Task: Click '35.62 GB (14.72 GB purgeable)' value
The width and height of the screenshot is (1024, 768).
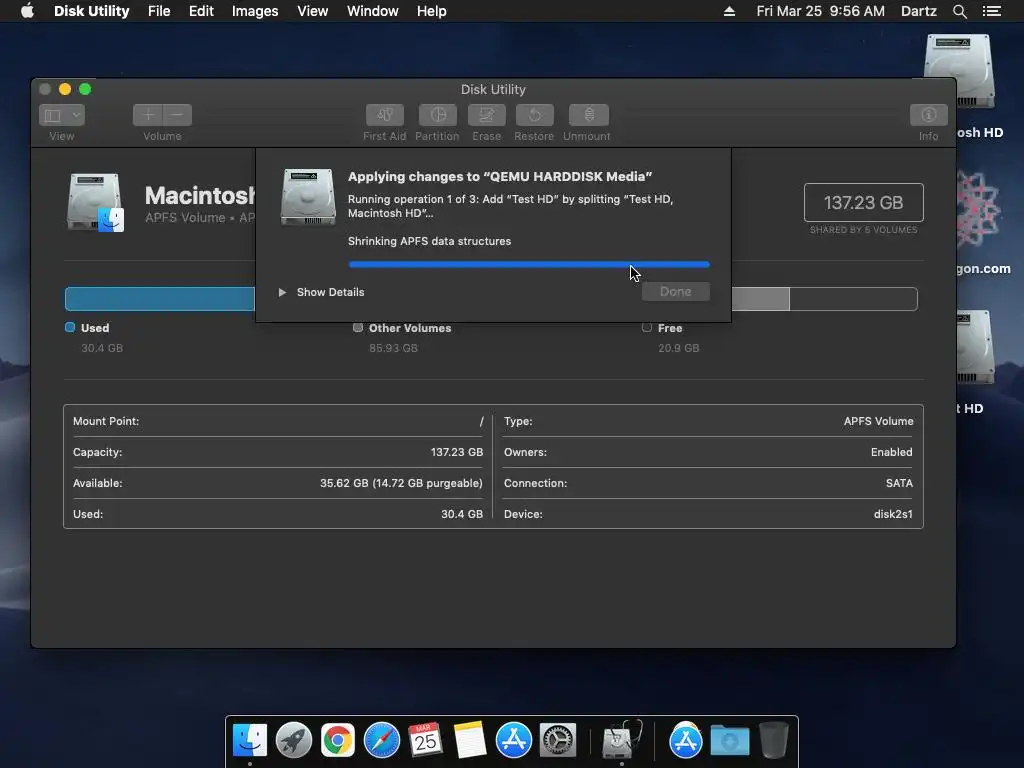Action: point(401,483)
